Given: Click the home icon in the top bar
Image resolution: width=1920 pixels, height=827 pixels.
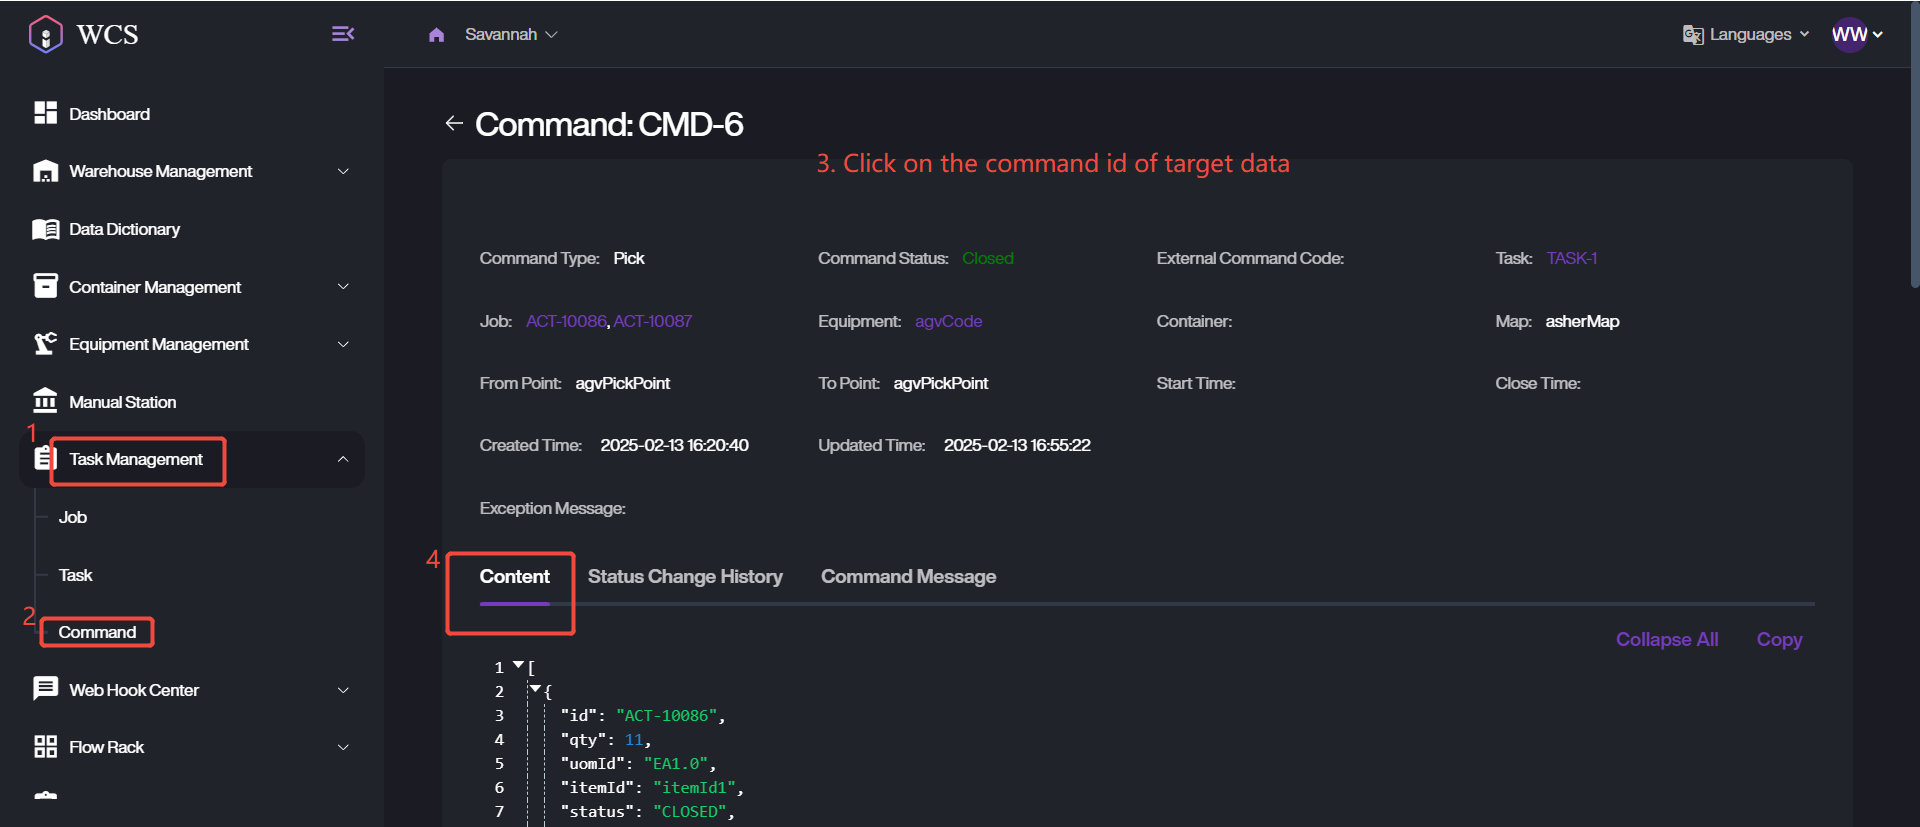Looking at the screenshot, I should pos(436,35).
